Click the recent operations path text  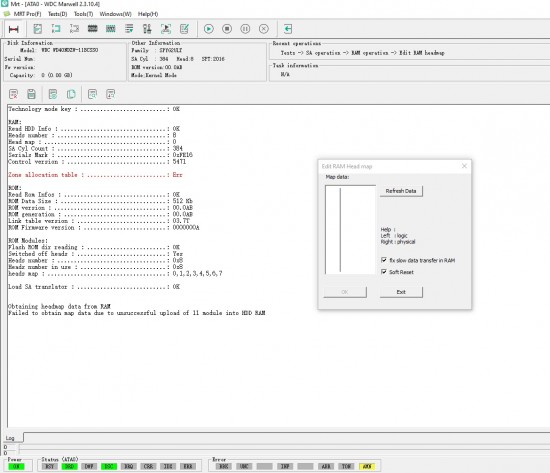pos(362,53)
